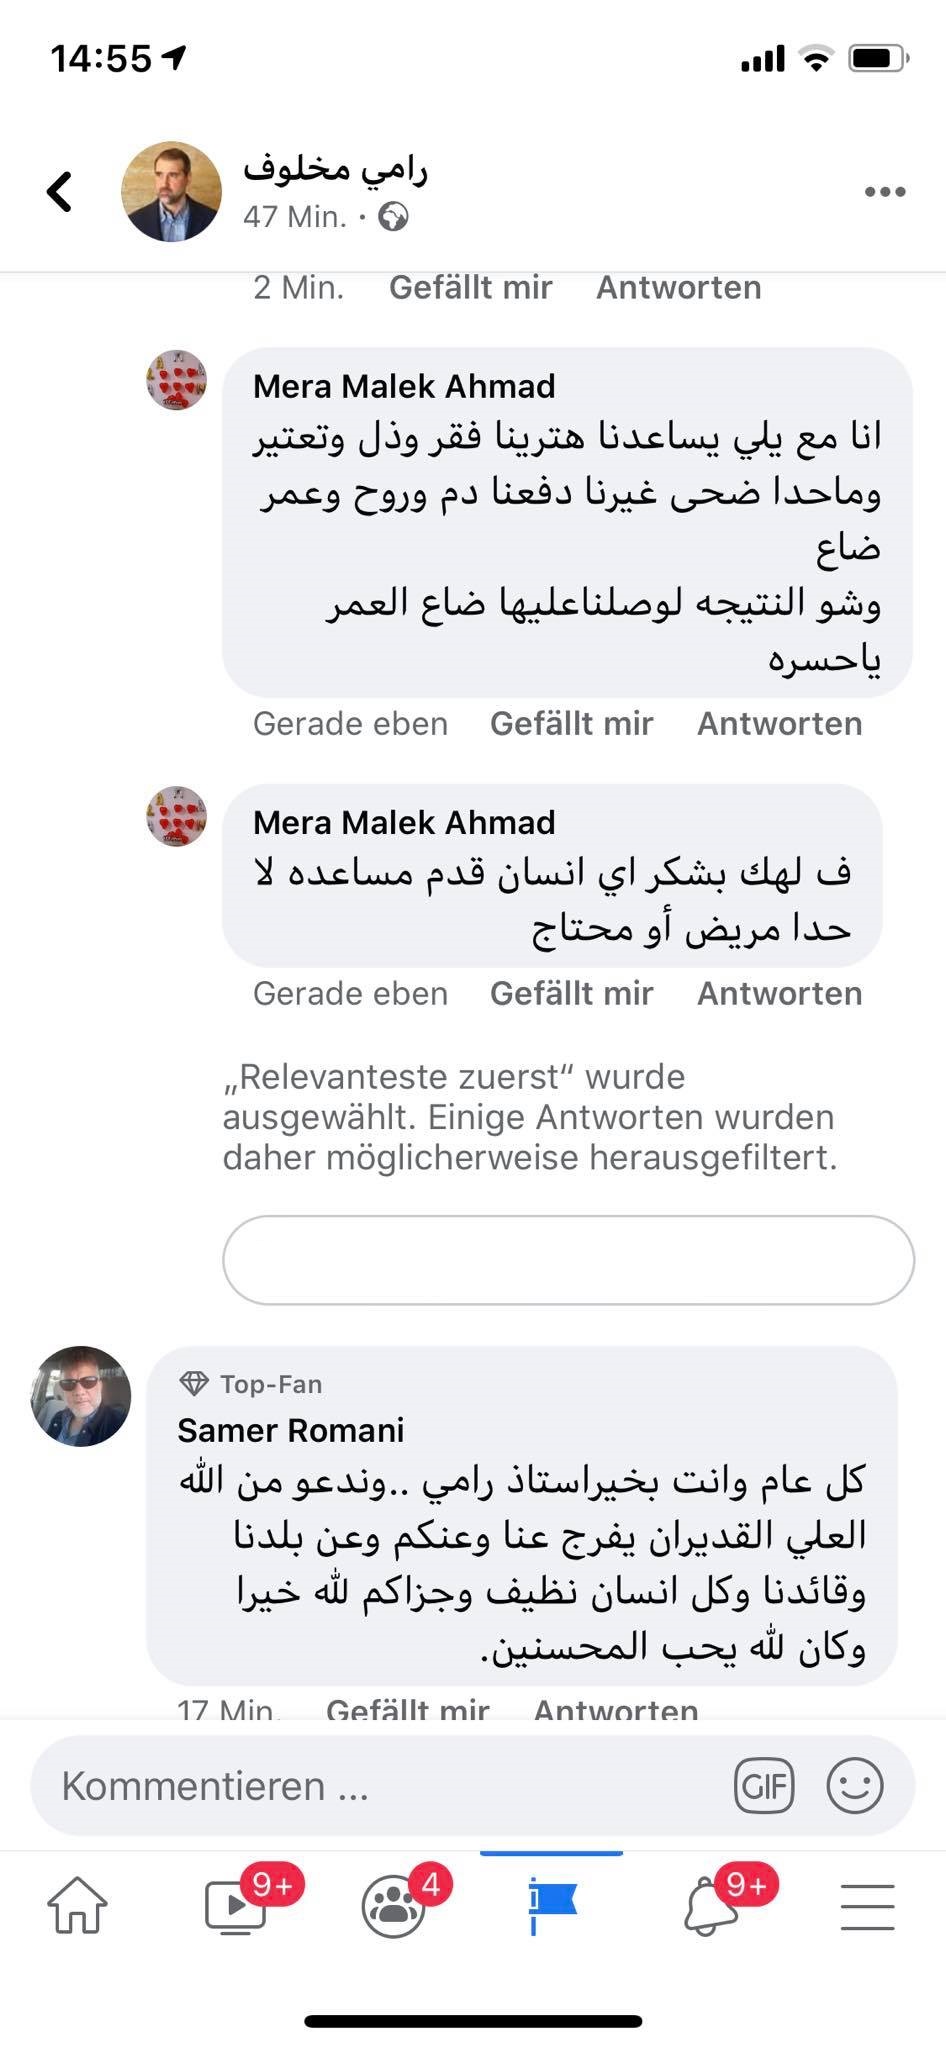The width and height of the screenshot is (946, 2048).
Task: Open the Watch video tab
Action: (235, 1906)
